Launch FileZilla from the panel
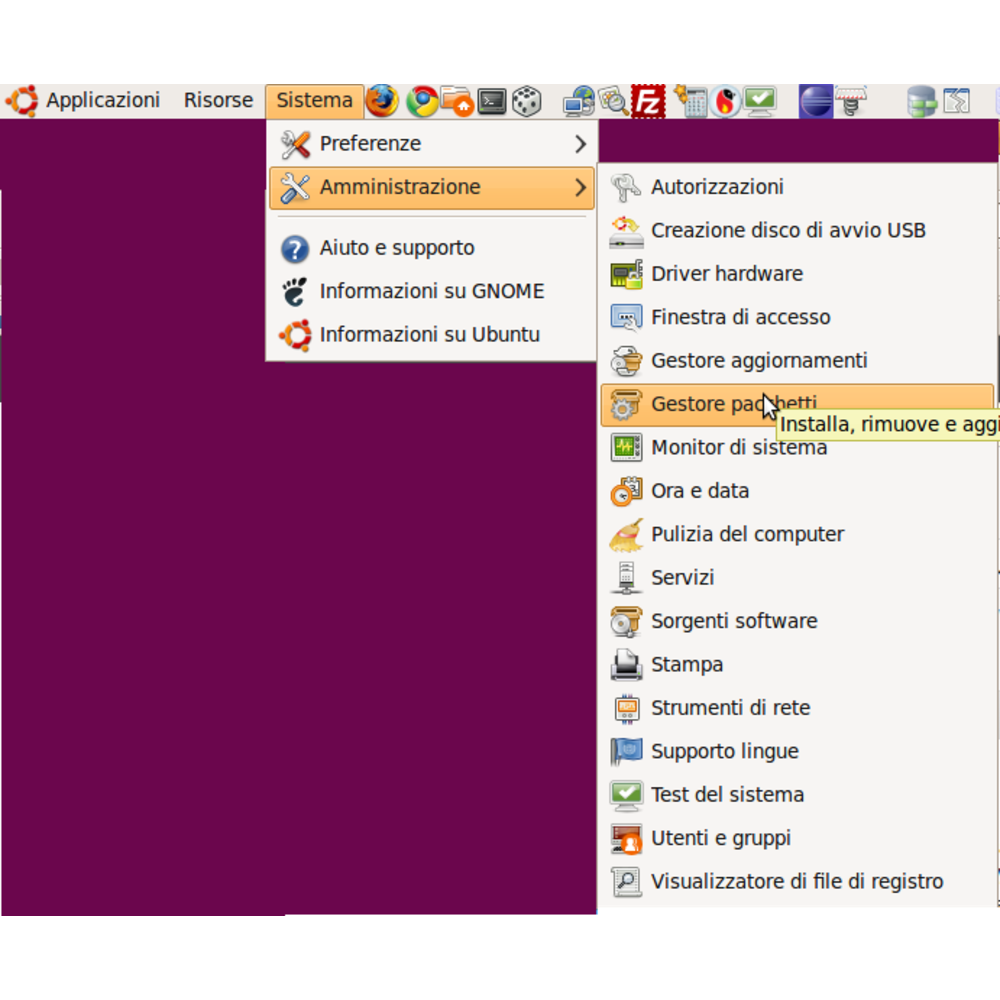 click(x=650, y=101)
